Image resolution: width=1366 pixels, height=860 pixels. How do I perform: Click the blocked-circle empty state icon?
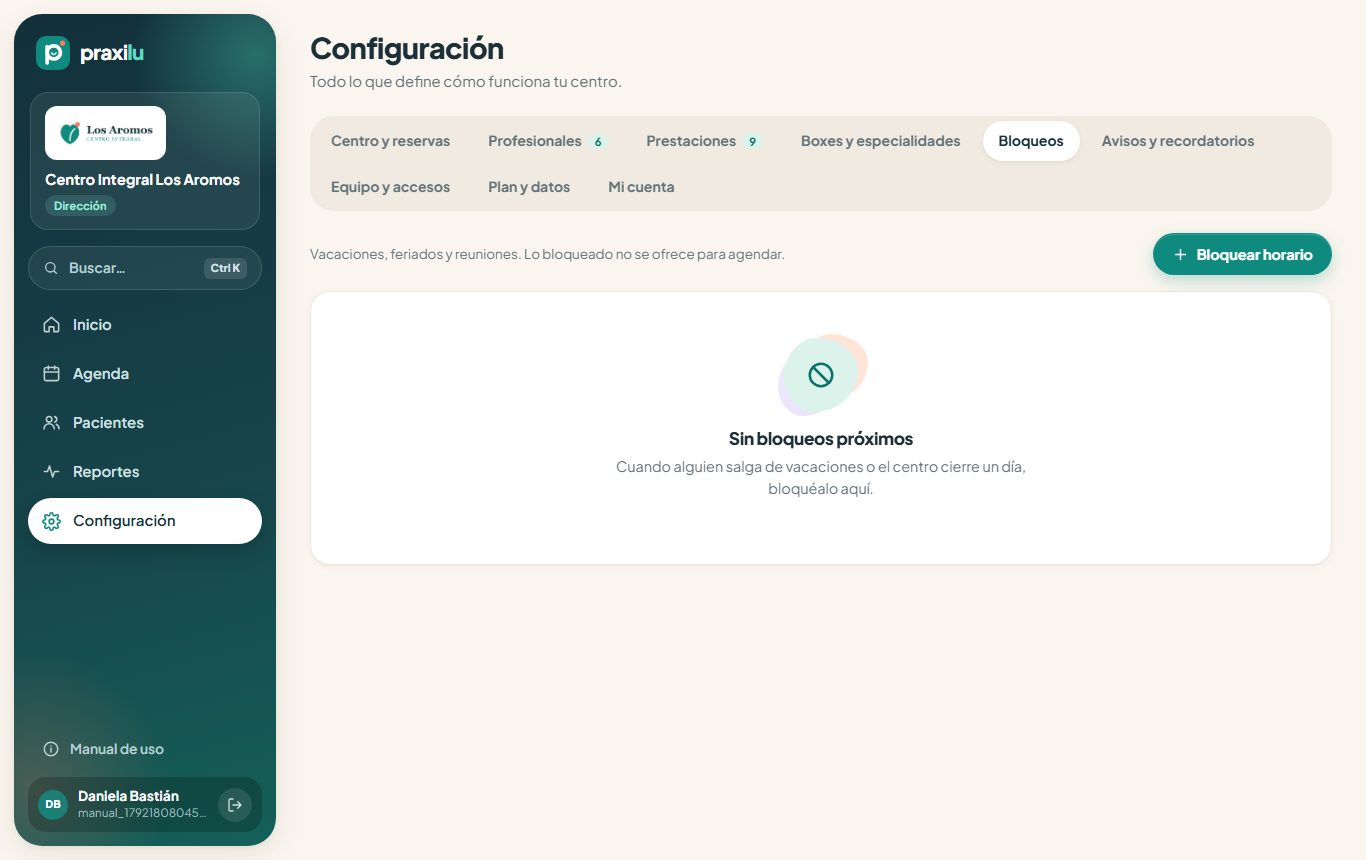point(821,375)
